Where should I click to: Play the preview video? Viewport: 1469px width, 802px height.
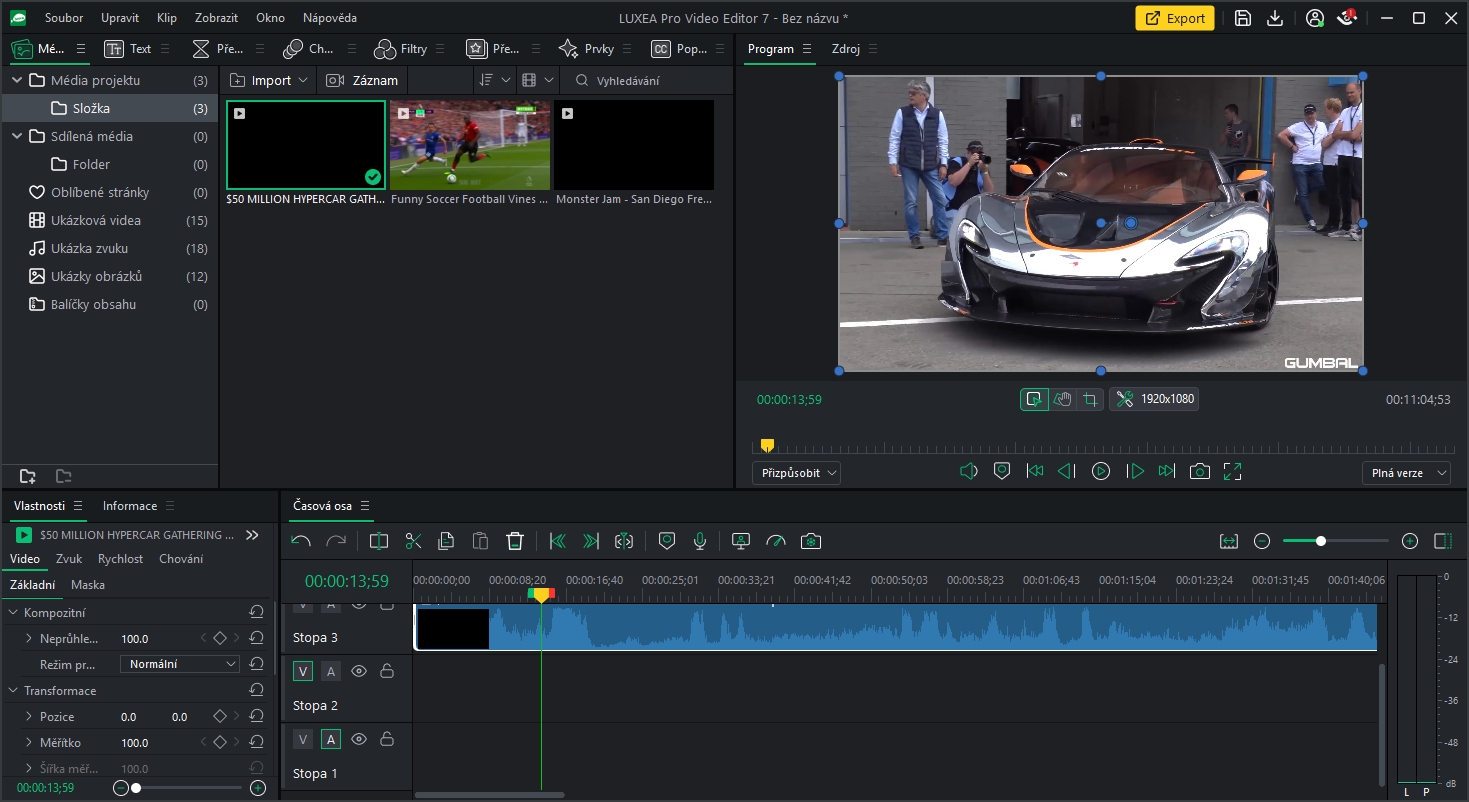pos(1101,471)
